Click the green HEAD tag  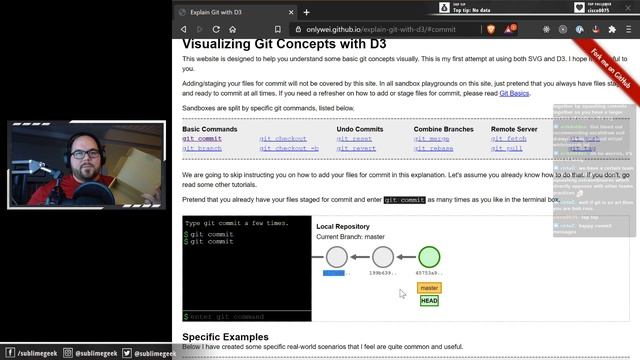[x=429, y=301]
